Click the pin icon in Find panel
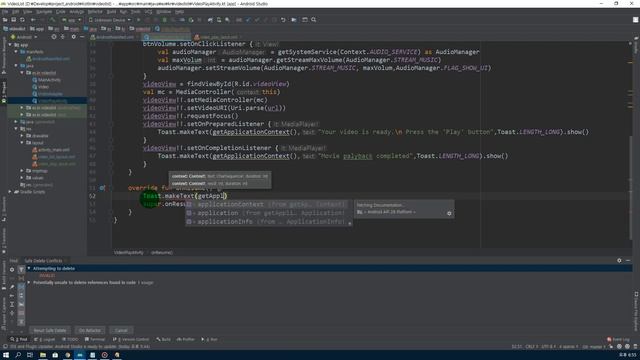 click(x=12, y=287)
